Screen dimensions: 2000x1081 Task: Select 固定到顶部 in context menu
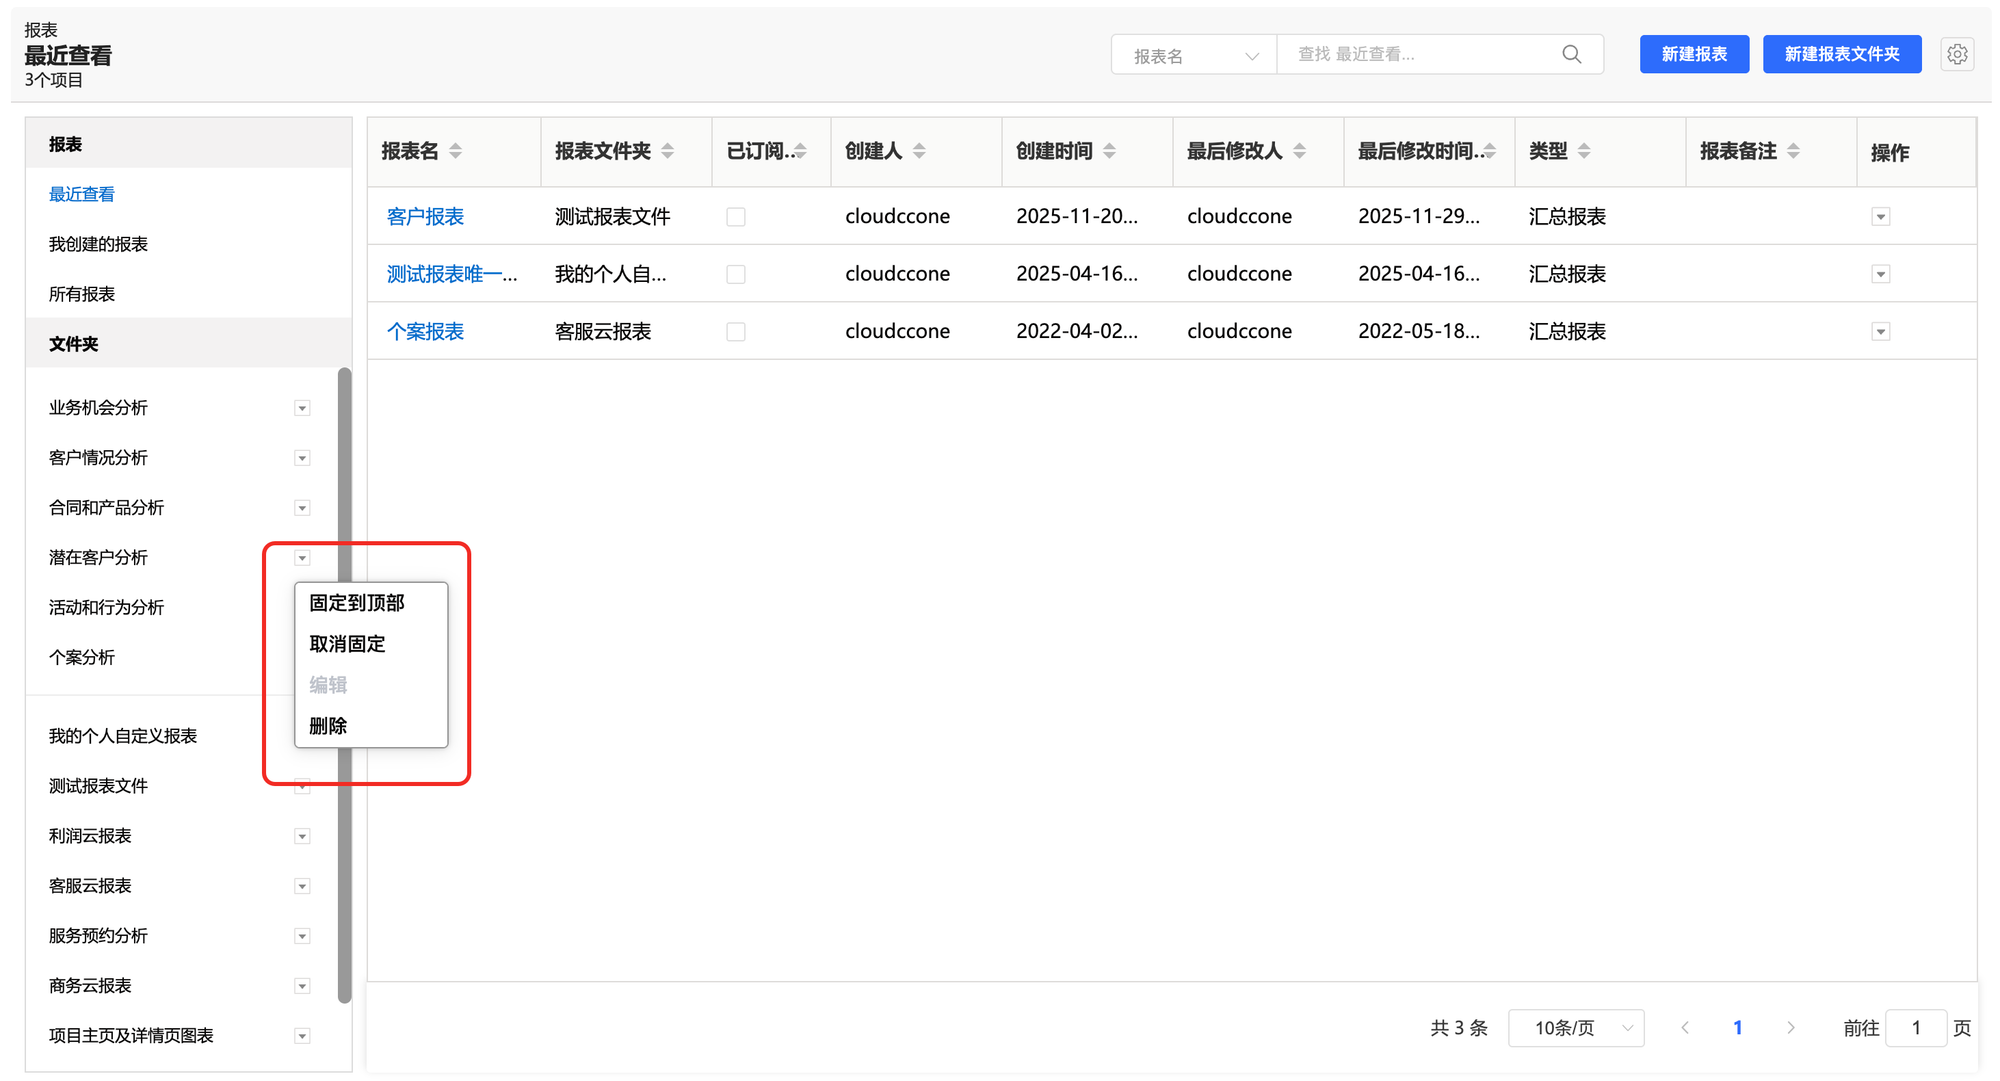click(x=357, y=603)
